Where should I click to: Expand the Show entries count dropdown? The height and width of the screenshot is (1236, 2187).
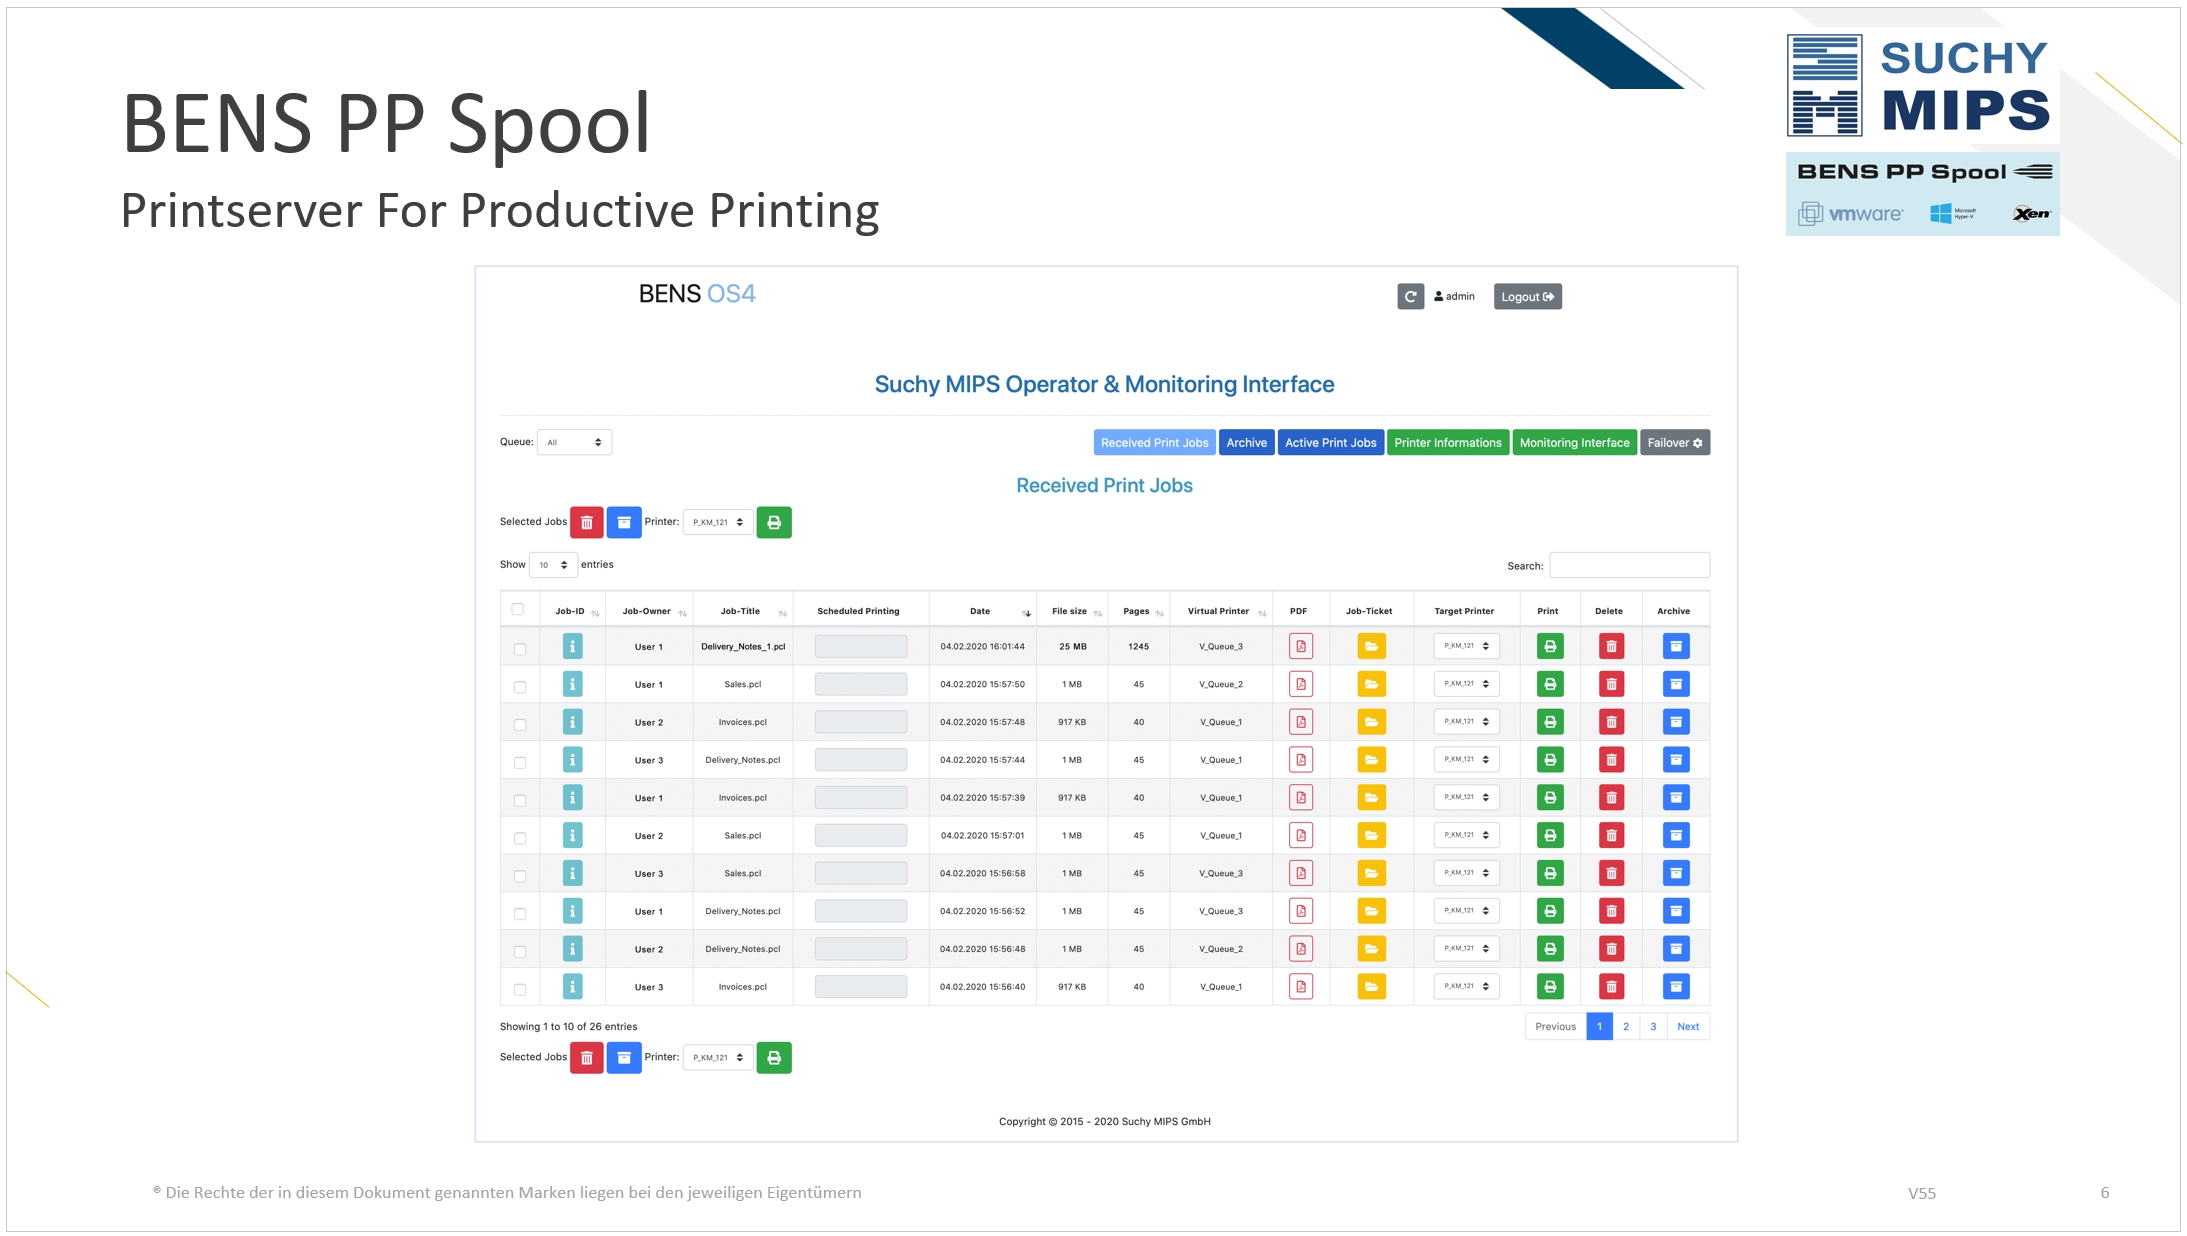[553, 565]
